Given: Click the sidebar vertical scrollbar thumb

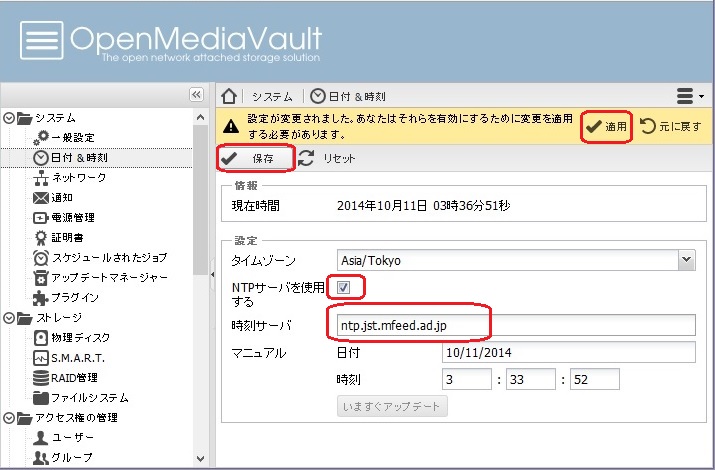Looking at the screenshot, I should point(200,200).
